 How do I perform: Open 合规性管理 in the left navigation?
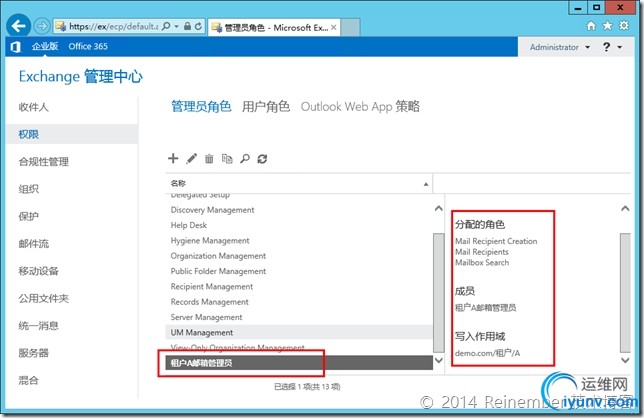44,162
